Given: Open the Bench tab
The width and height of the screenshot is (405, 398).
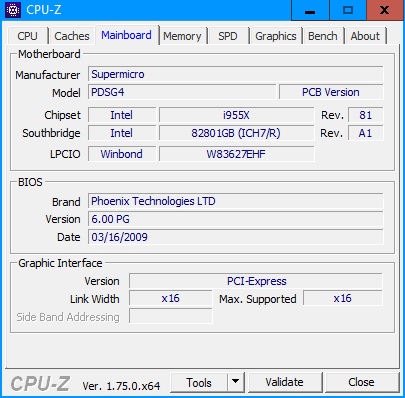Looking at the screenshot, I should point(323,36).
